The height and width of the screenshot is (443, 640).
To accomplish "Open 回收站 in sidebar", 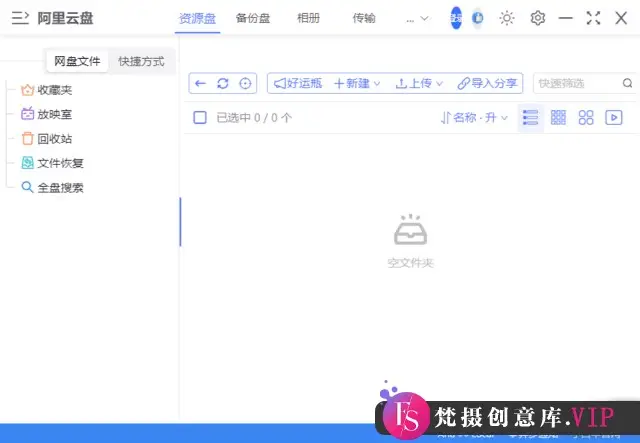I will click(x=47, y=139).
